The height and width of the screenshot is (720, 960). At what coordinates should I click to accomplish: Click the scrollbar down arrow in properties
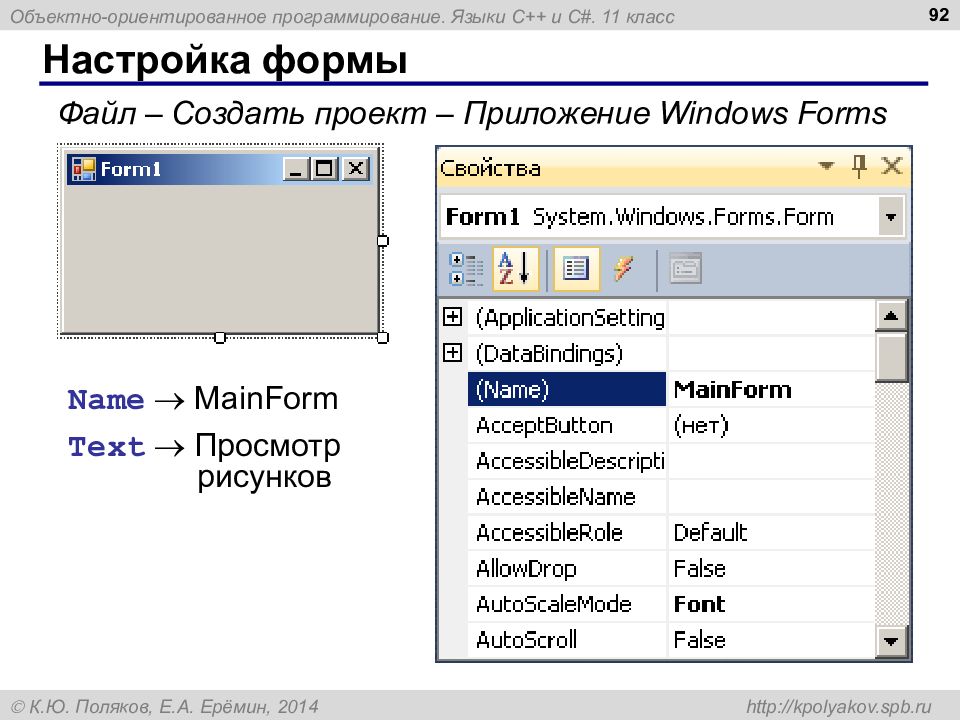click(x=891, y=642)
